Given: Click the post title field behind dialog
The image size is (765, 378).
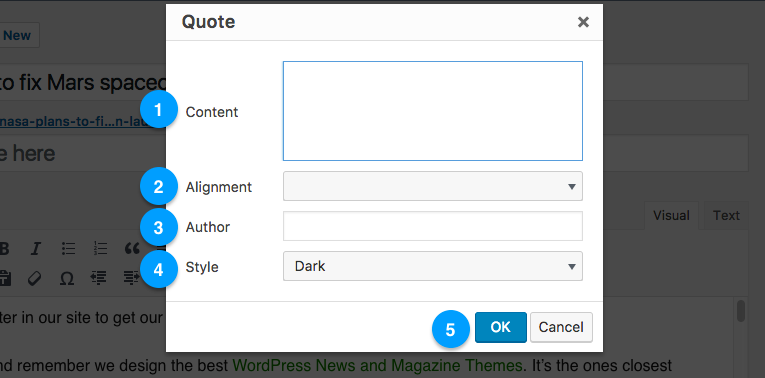Looking at the screenshot, I should coord(83,82).
